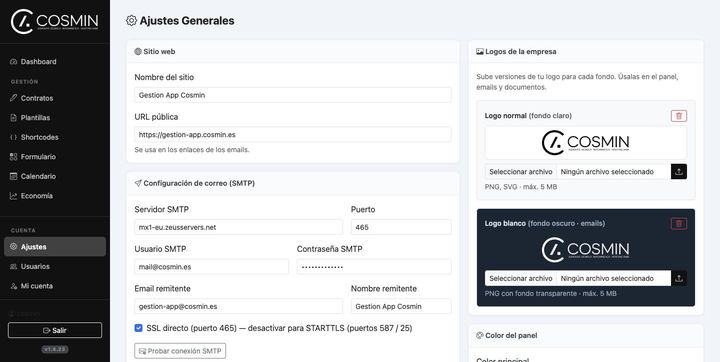Image resolution: width=720 pixels, height=362 pixels.
Task: Click Probar conexión SMTP button
Action: (180, 351)
